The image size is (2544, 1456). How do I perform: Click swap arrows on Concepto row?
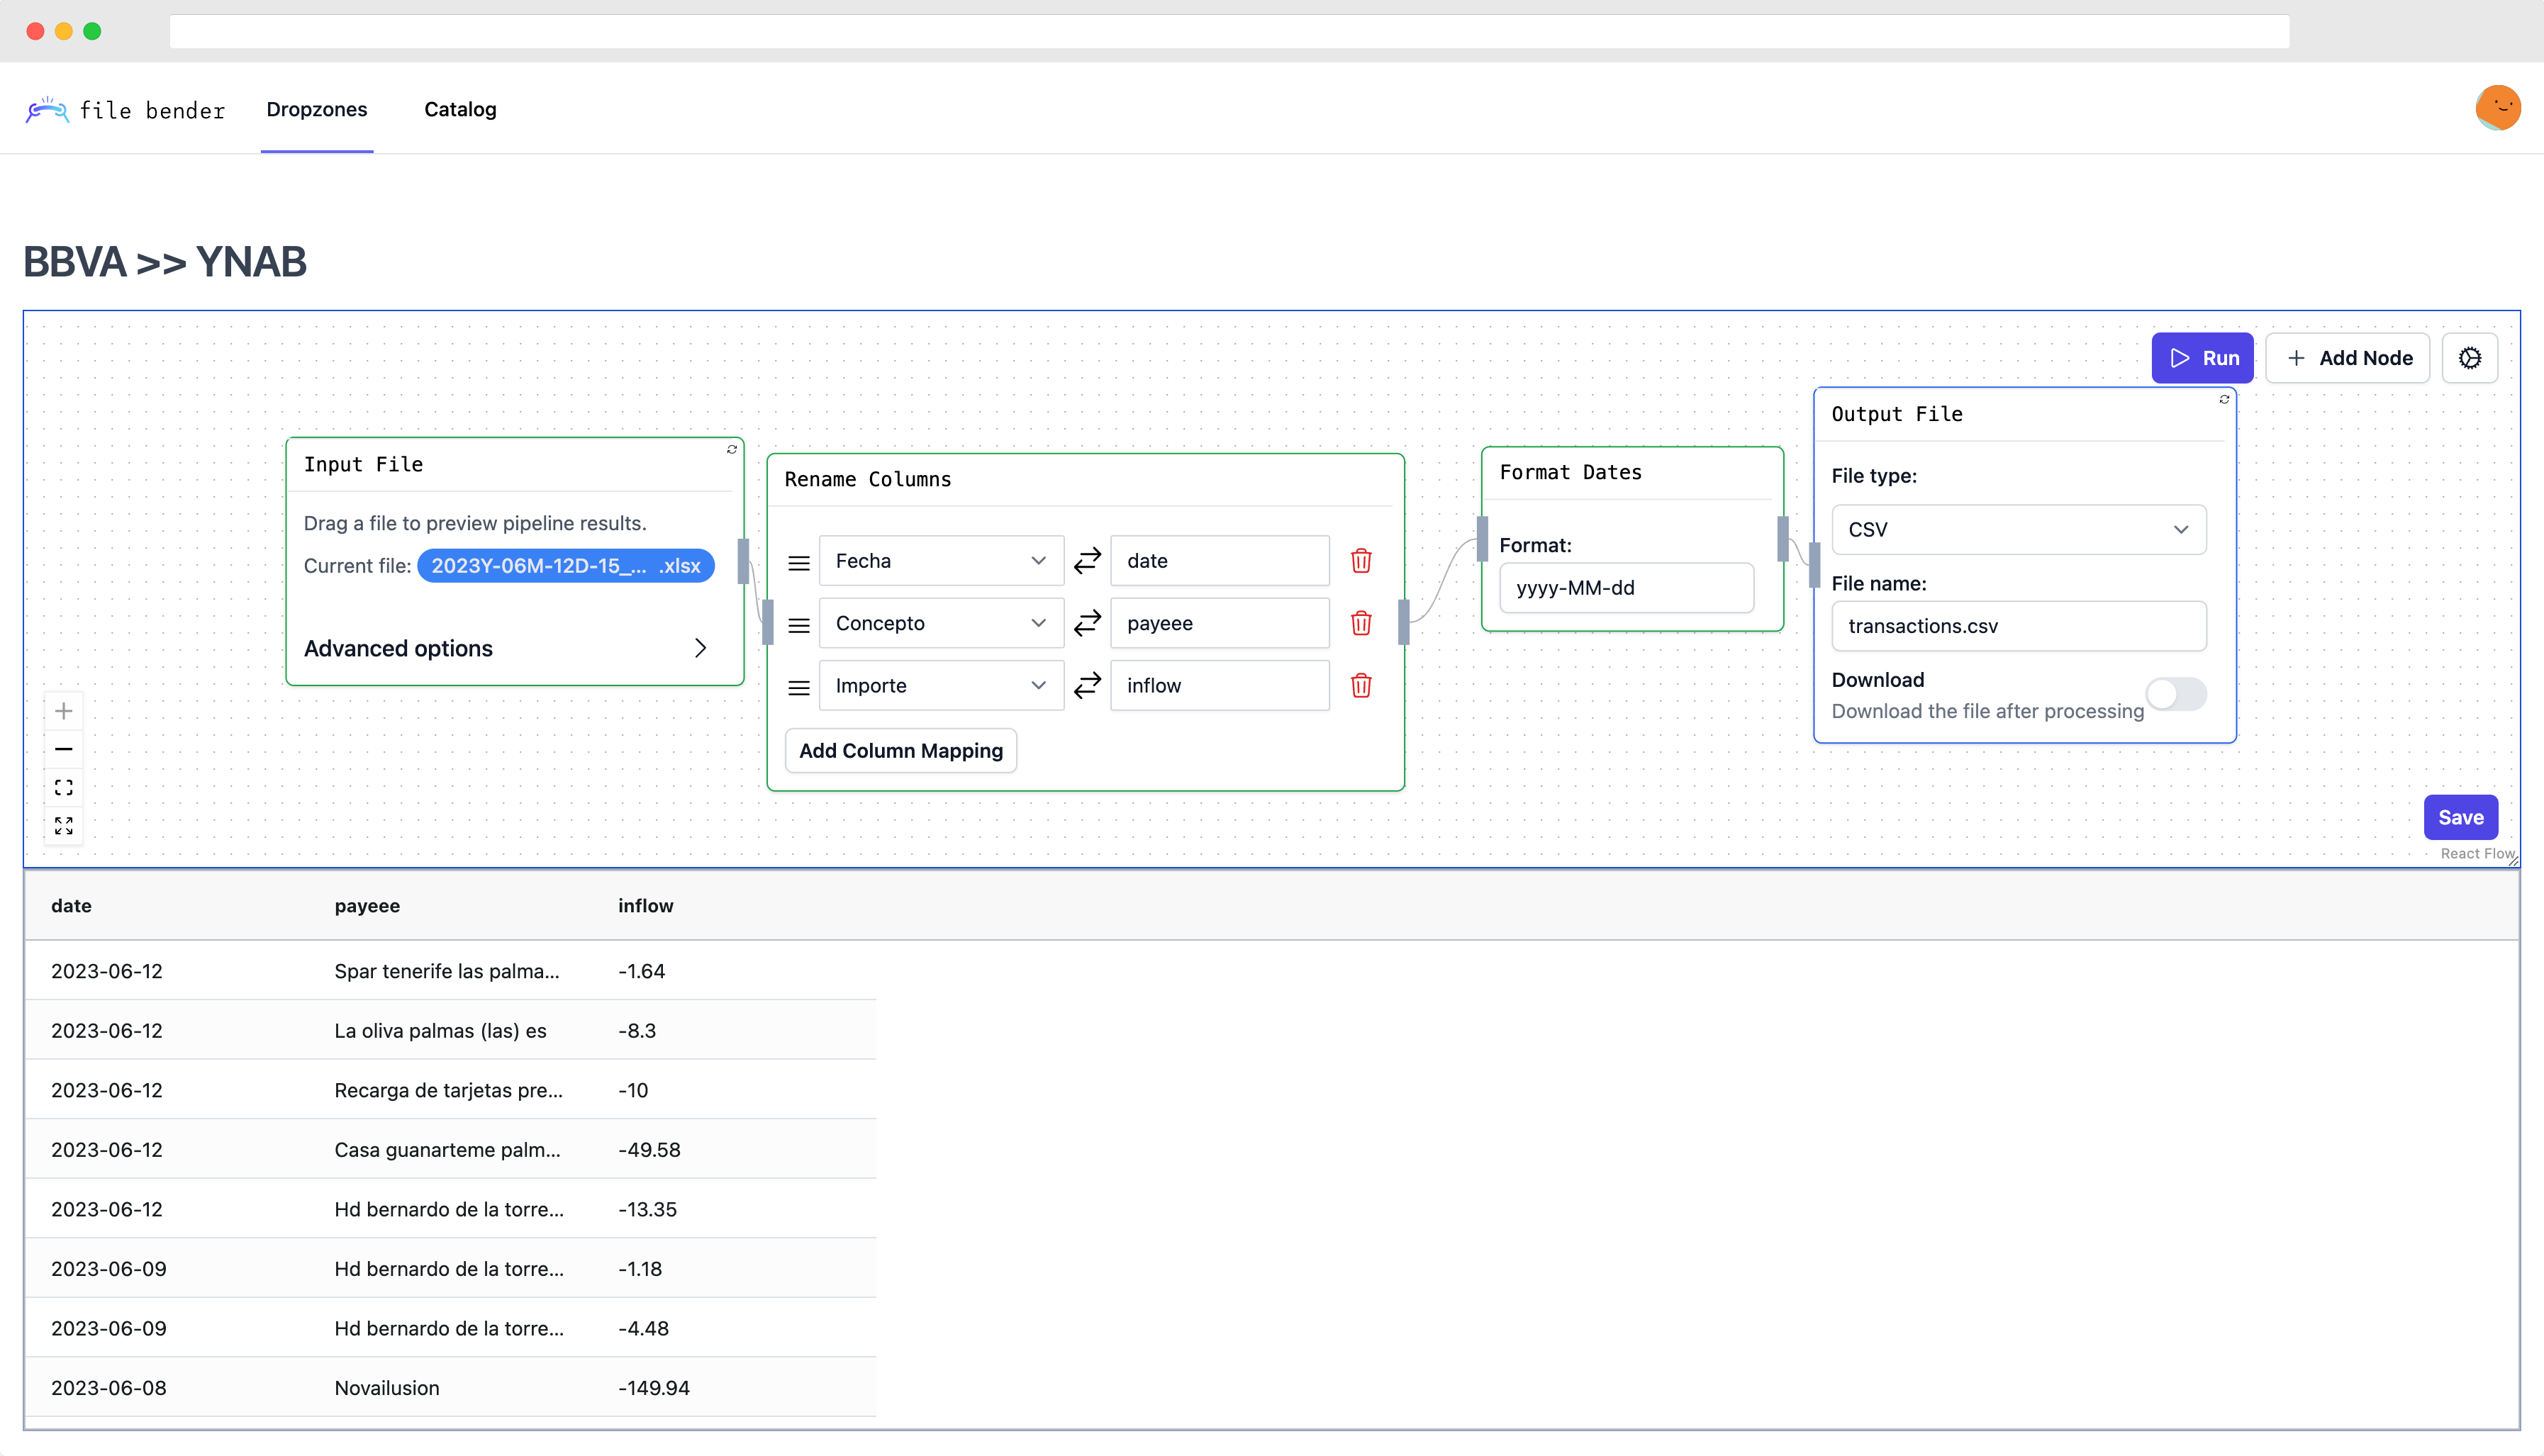1087,623
